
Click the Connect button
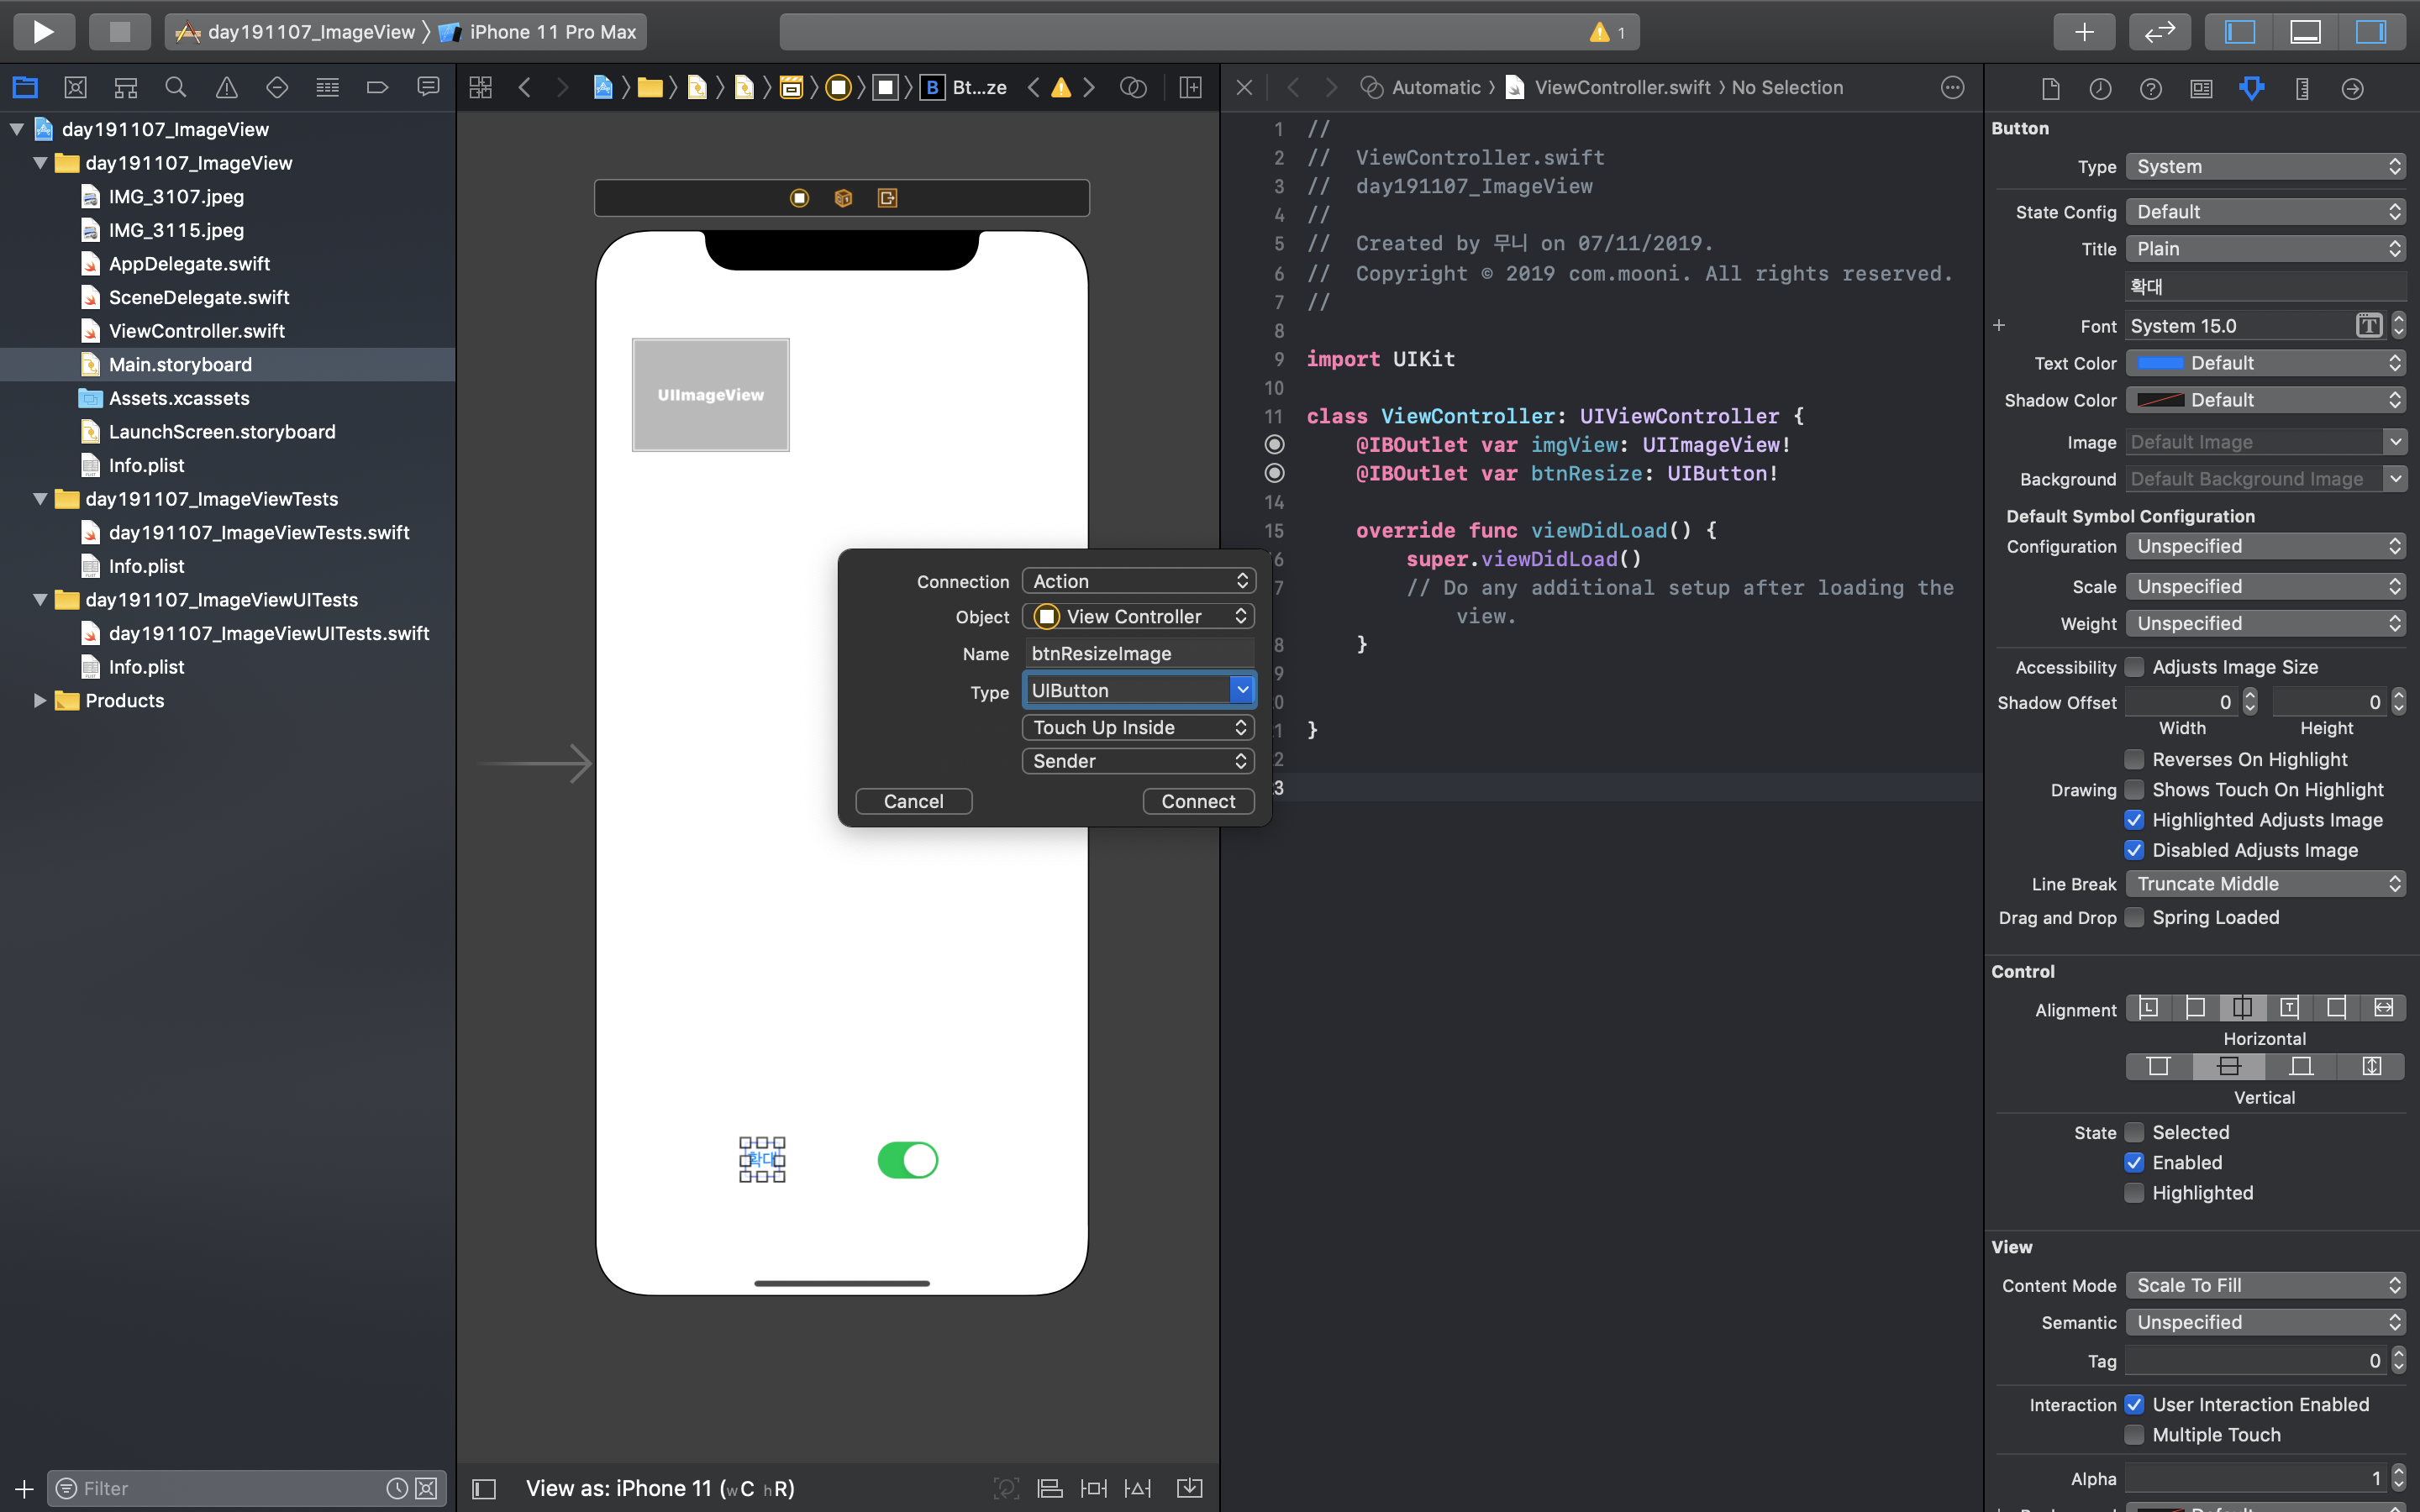point(1197,801)
